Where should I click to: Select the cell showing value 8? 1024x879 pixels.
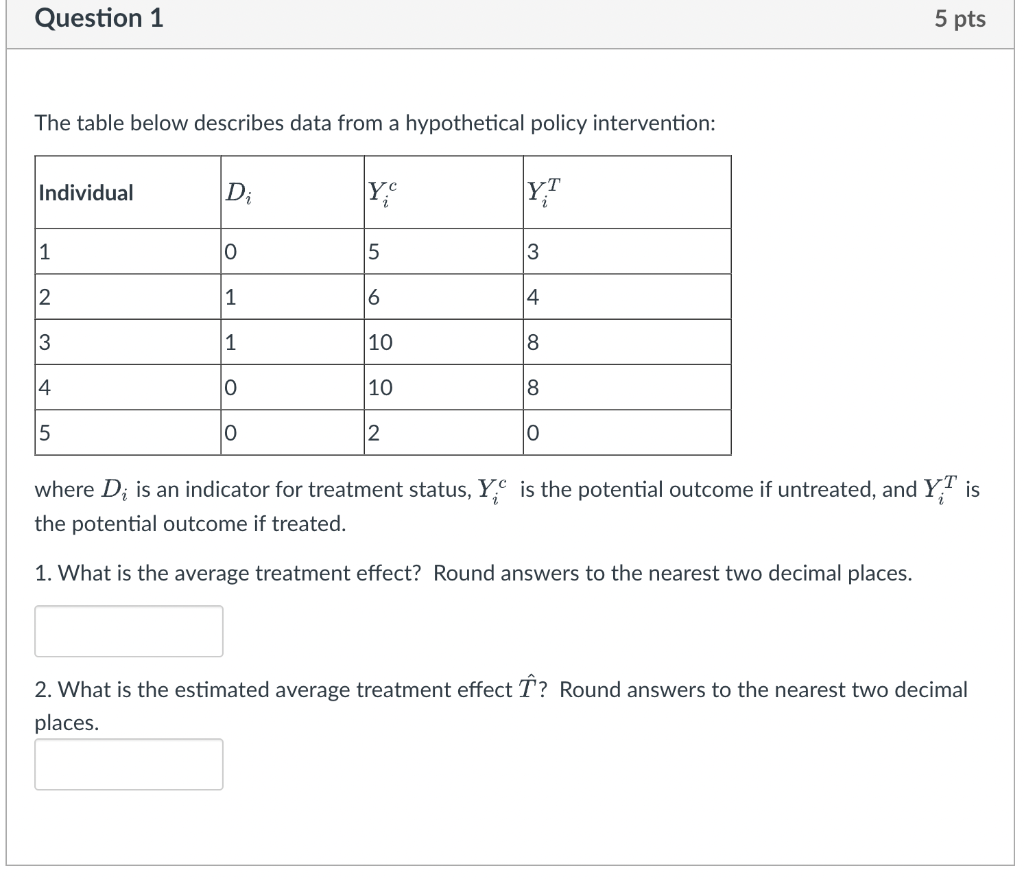pos(533,341)
